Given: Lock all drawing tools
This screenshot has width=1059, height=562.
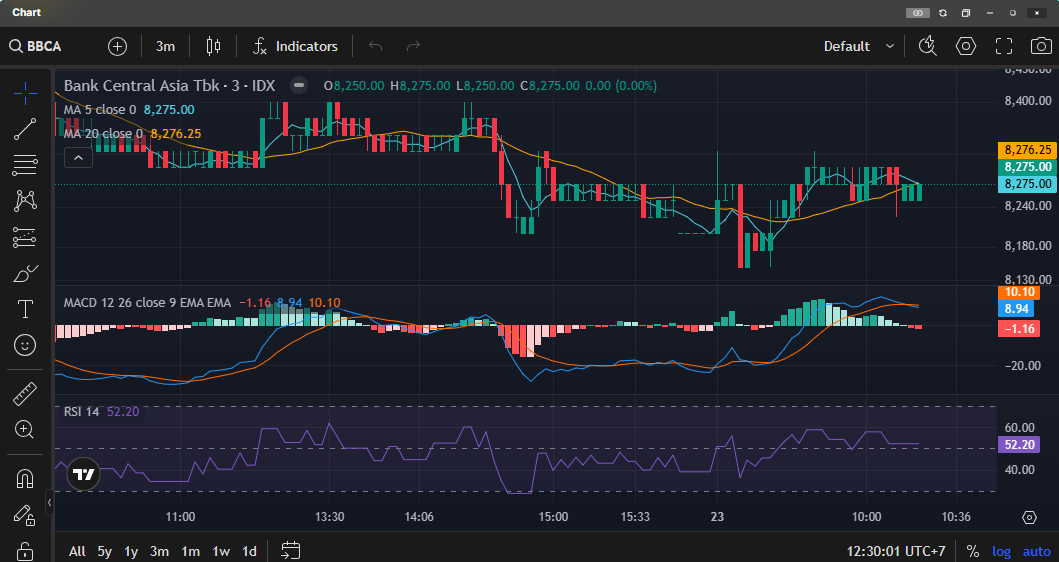Looking at the screenshot, I should (x=25, y=551).
